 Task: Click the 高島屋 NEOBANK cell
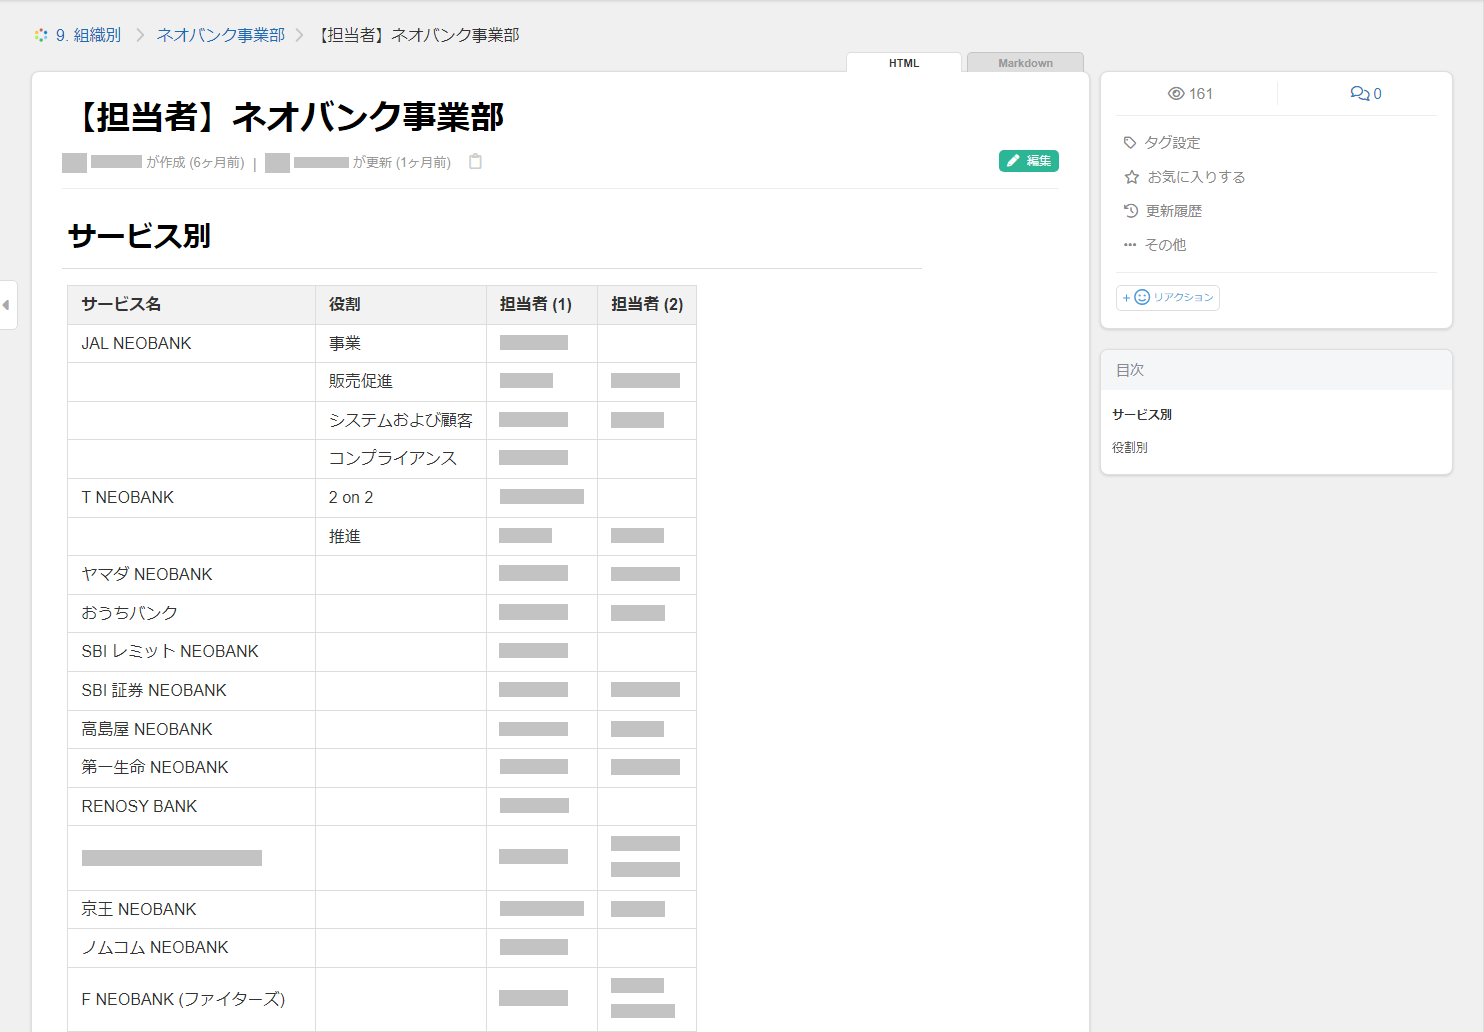[x=191, y=730]
